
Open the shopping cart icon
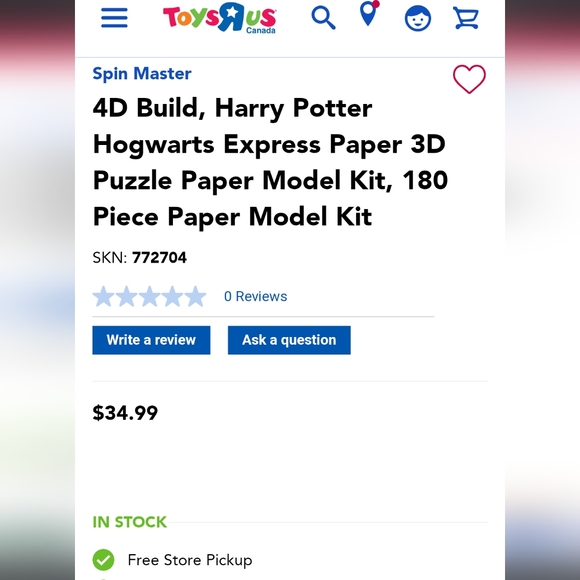[466, 18]
